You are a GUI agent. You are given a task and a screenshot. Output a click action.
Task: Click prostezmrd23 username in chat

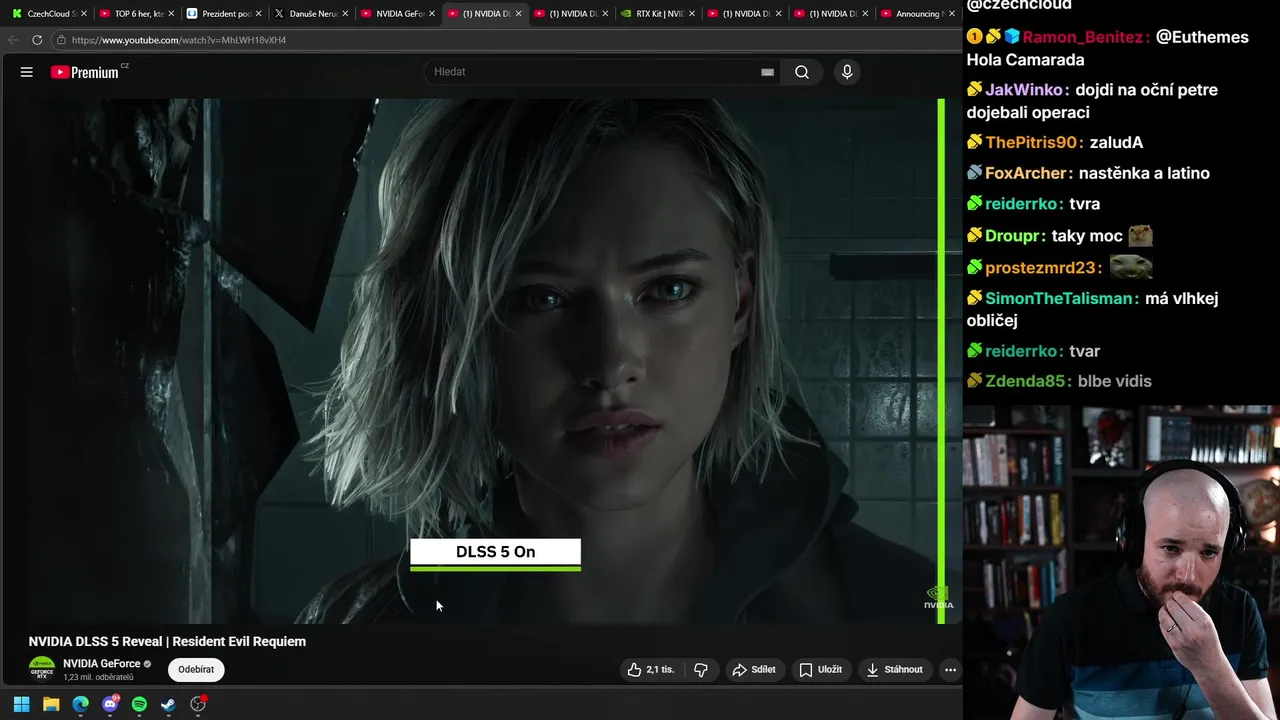(1039, 268)
